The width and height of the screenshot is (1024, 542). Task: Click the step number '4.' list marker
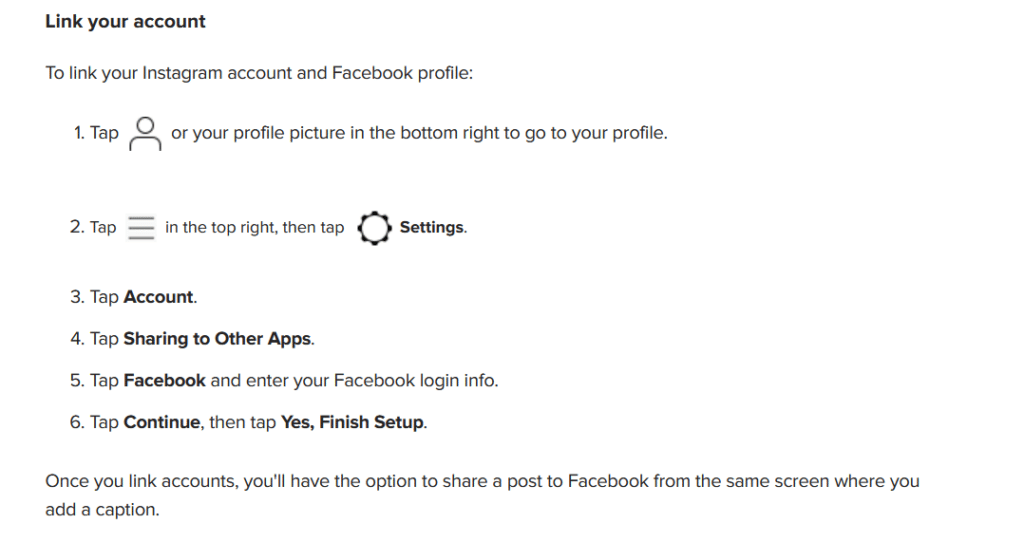coord(77,339)
